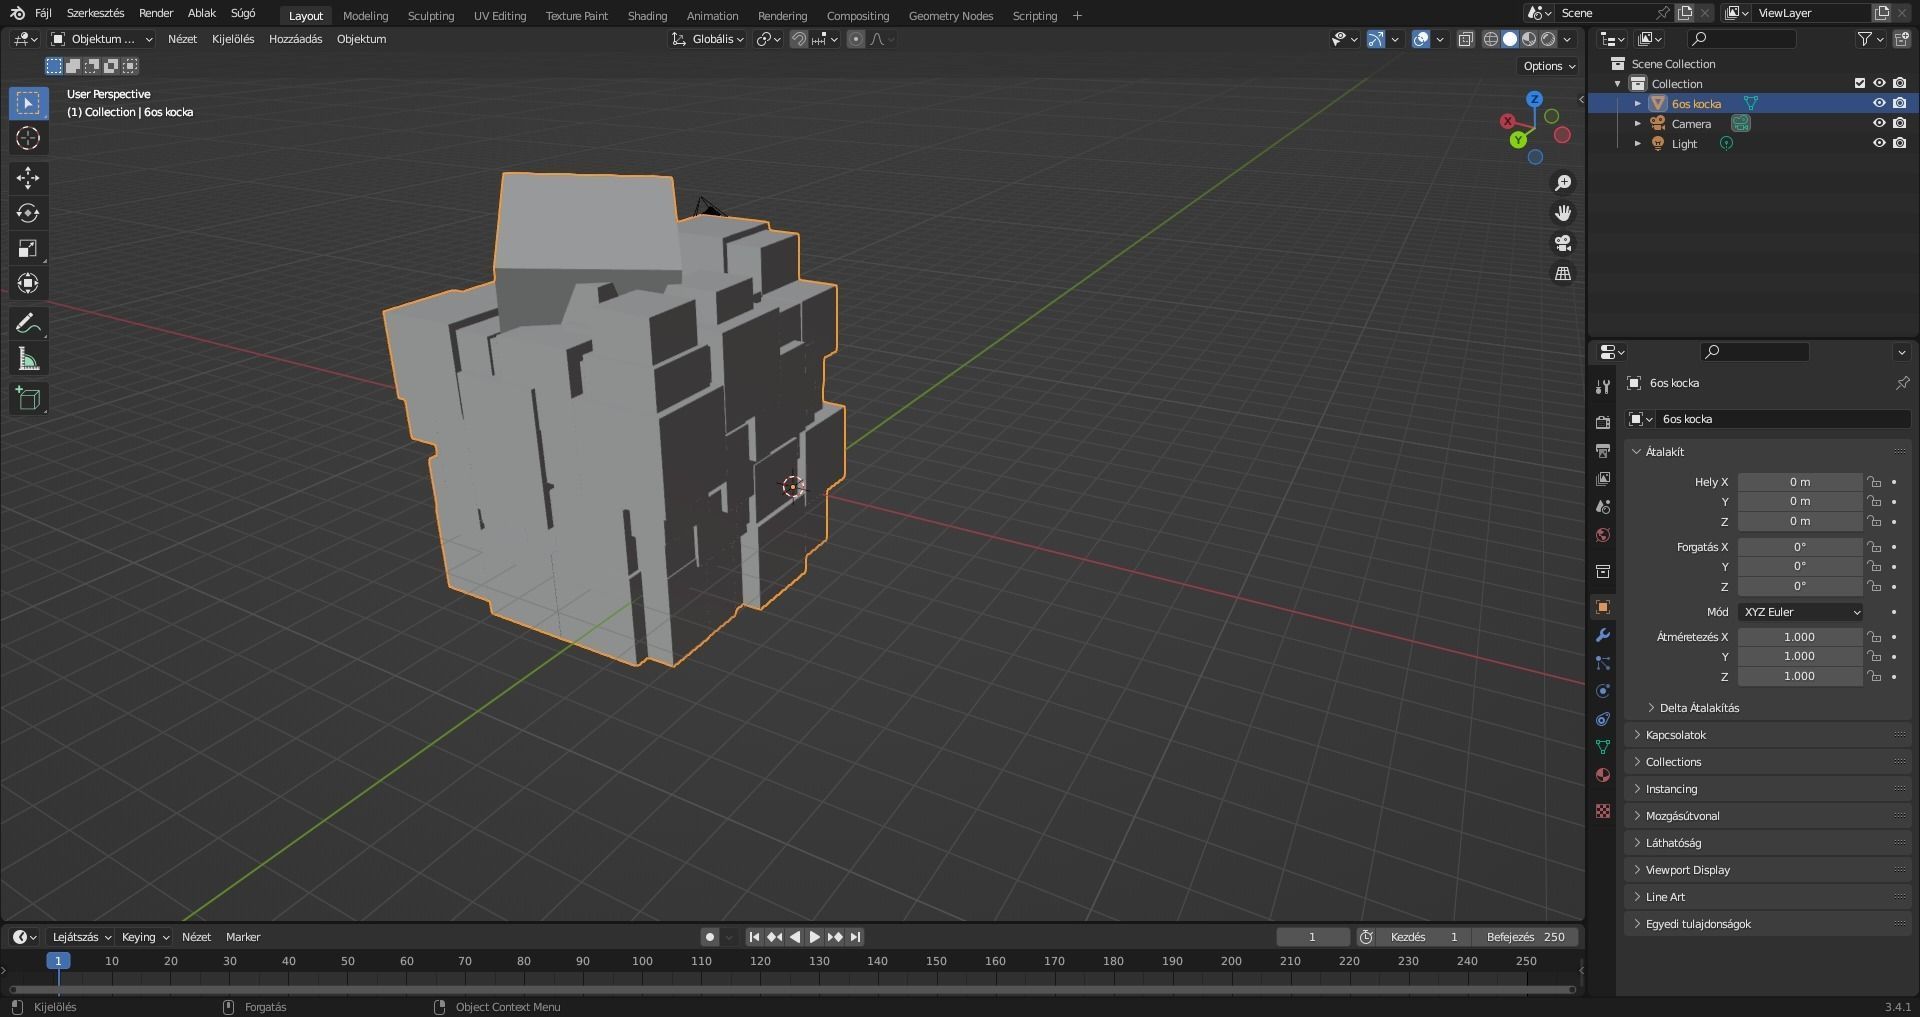Open the Tool properties tab
Screen dimensions: 1920x1017
coord(1603,387)
